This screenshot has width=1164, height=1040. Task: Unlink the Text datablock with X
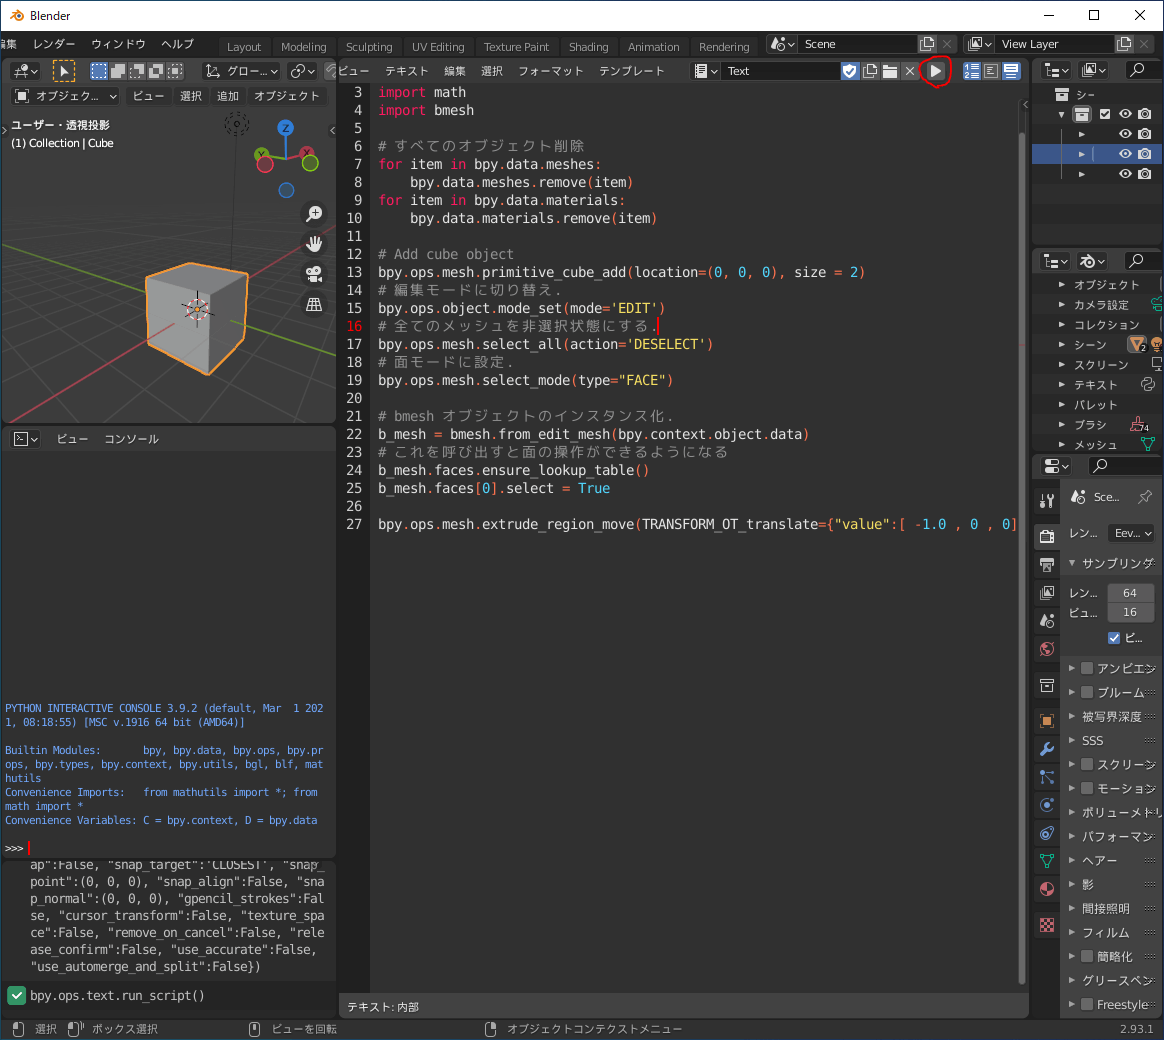tap(910, 71)
